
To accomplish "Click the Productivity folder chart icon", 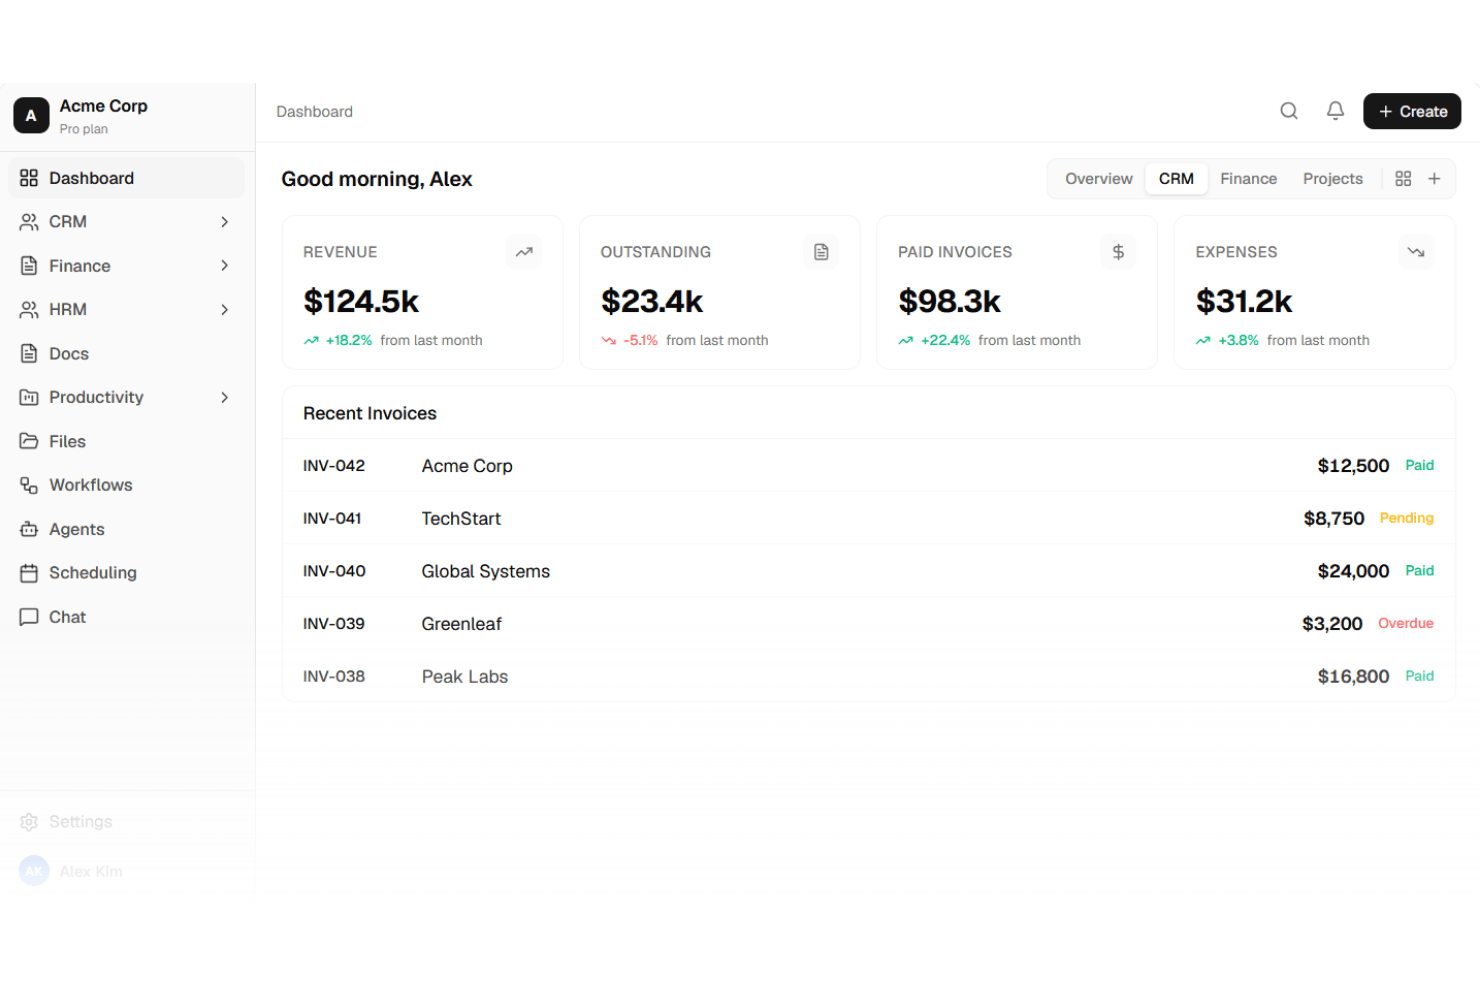I will (x=29, y=398).
